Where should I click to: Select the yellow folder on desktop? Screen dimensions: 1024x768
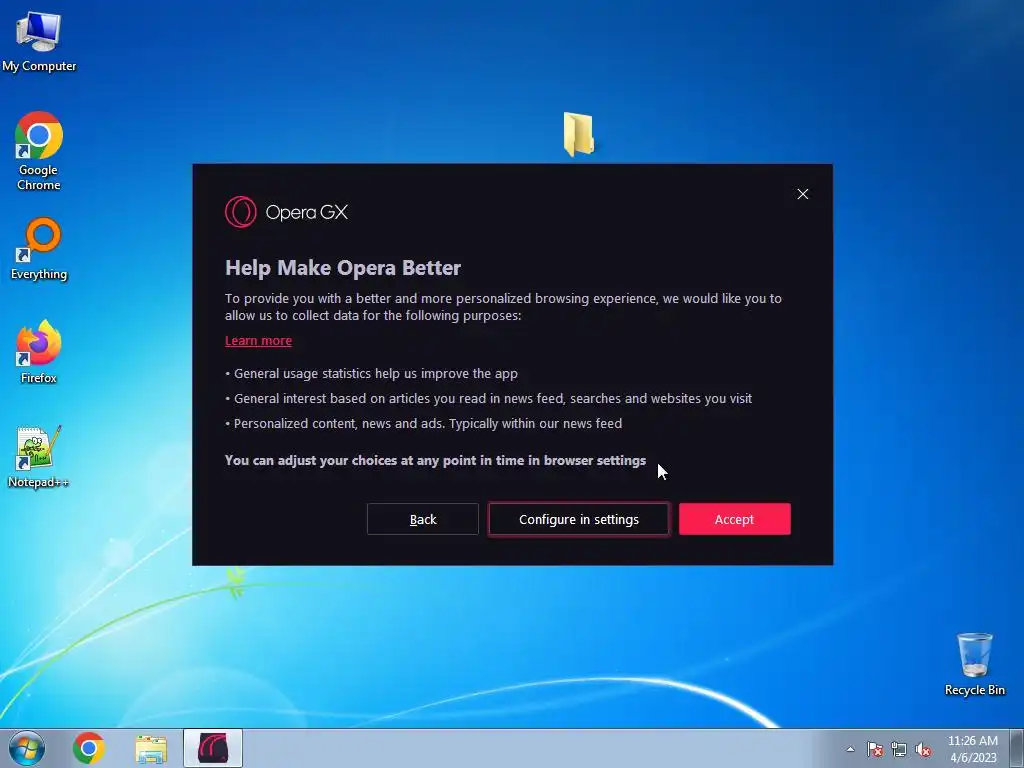(579, 135)
